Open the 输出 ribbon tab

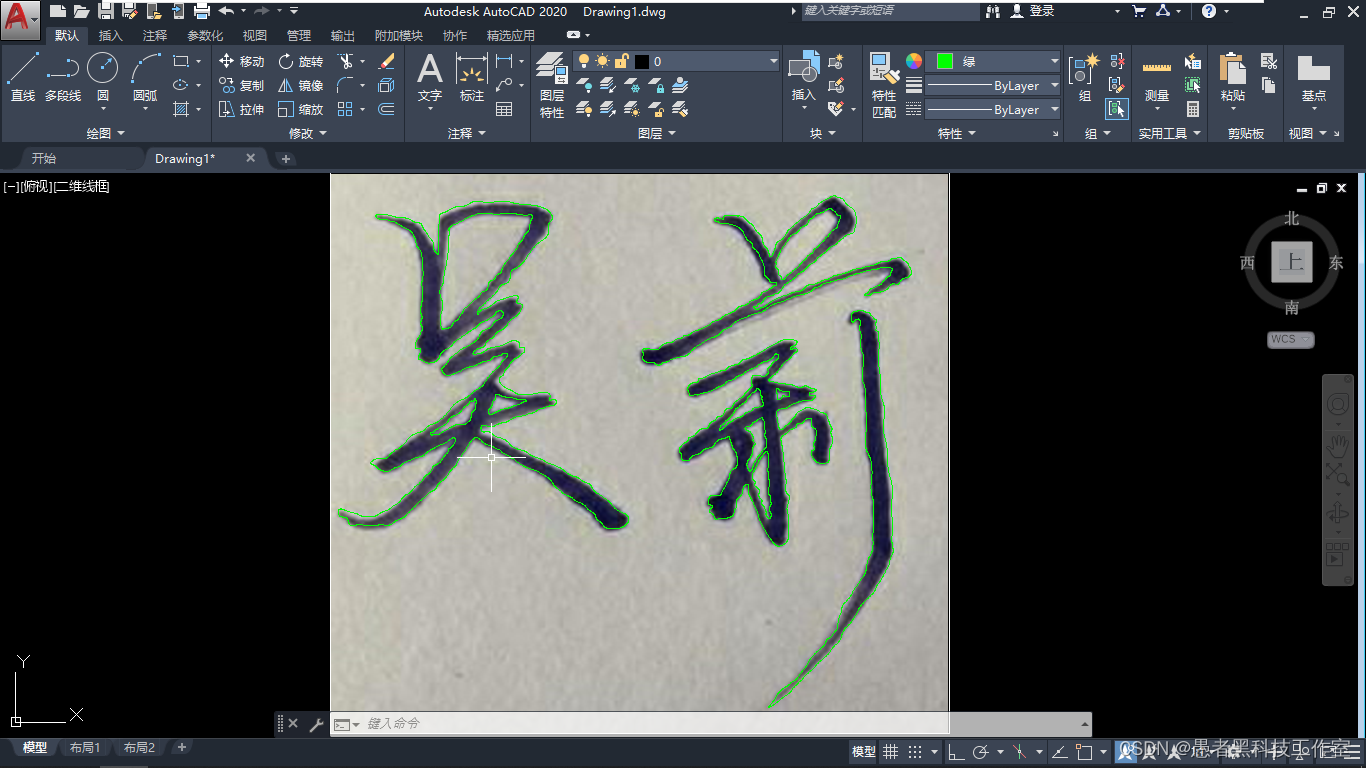point(343,36)
